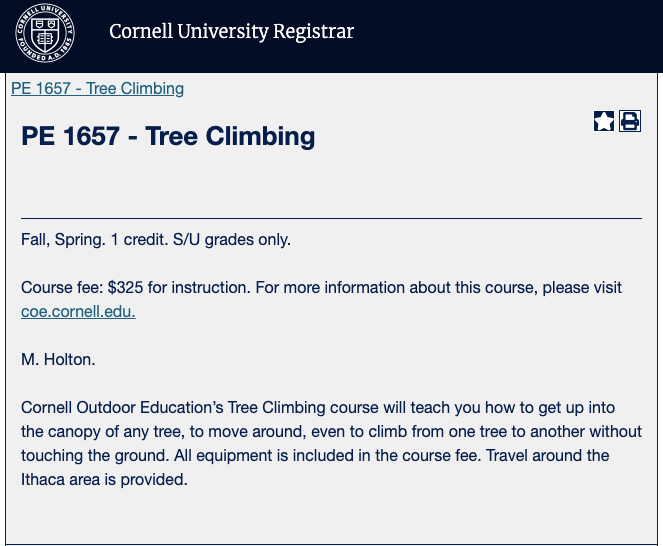Viewport: 663px width, 546px height.
Task: Click "Ithaca area is provided" text
Action: tap(104, 479)
